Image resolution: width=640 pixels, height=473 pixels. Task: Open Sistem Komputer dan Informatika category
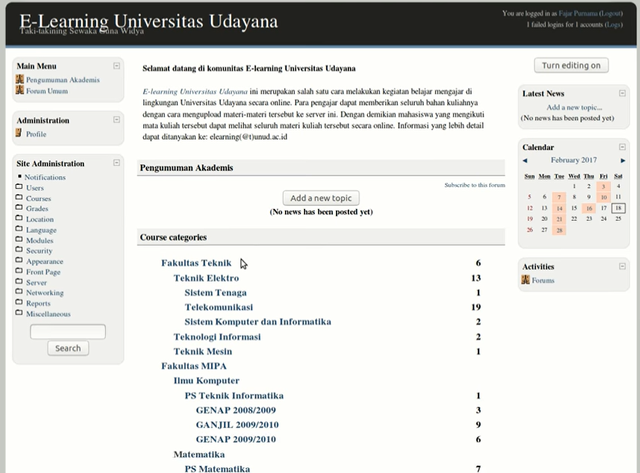(x=258, y=322)
